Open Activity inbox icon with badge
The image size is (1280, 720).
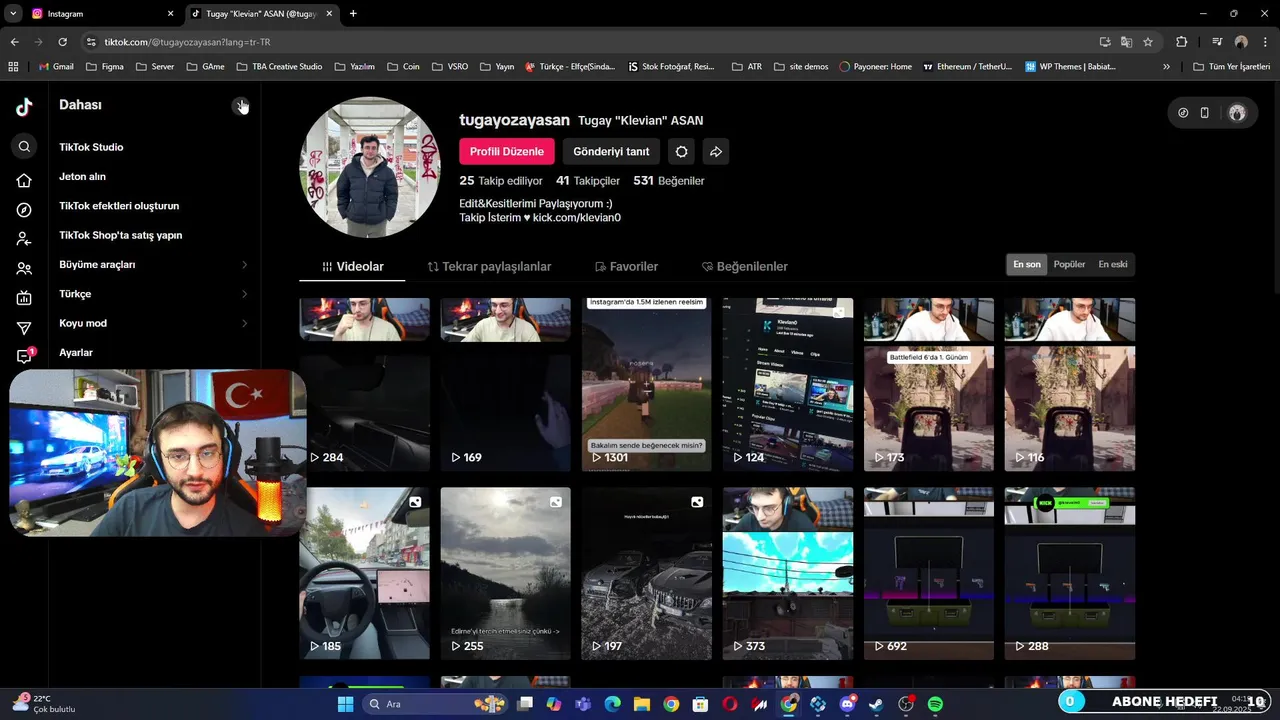click(x=24, y=356)
